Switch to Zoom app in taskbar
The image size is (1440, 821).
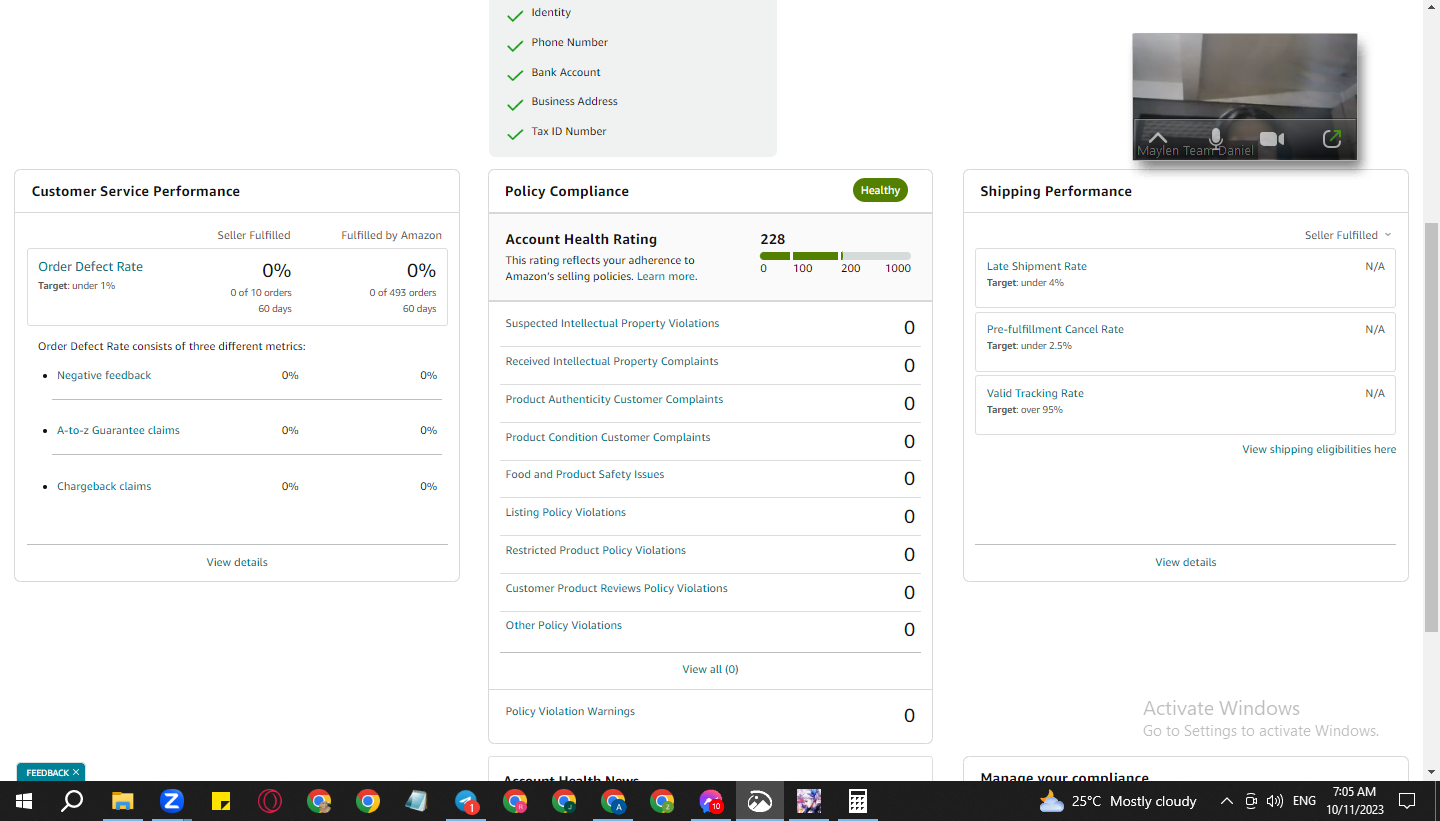[172, 801]
